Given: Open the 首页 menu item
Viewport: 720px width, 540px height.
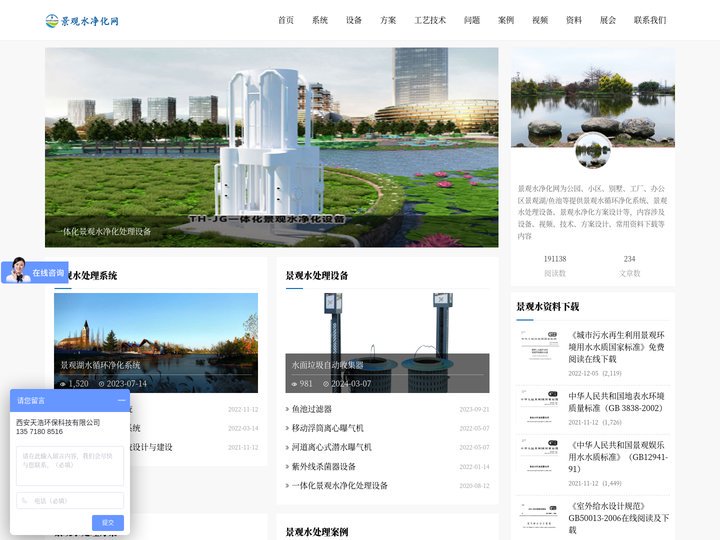Looking at the screenshot, I should tap(286, 20).
